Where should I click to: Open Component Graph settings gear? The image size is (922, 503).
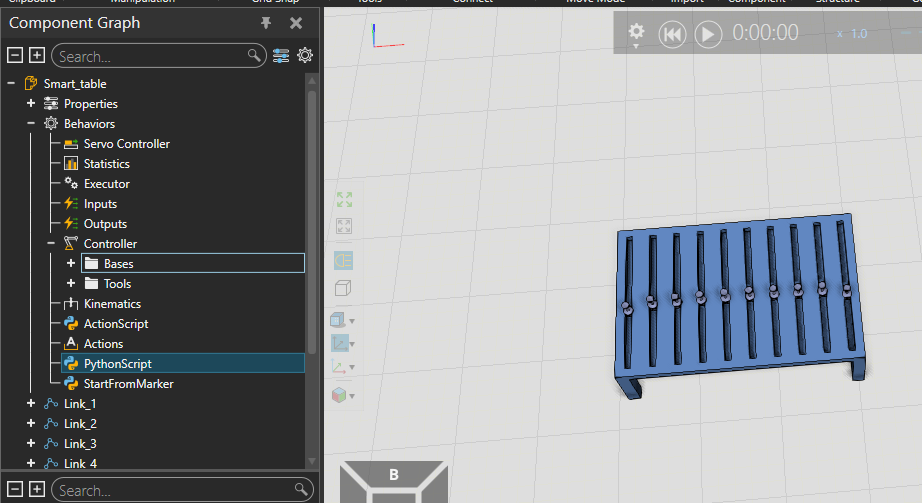[305, 55]
